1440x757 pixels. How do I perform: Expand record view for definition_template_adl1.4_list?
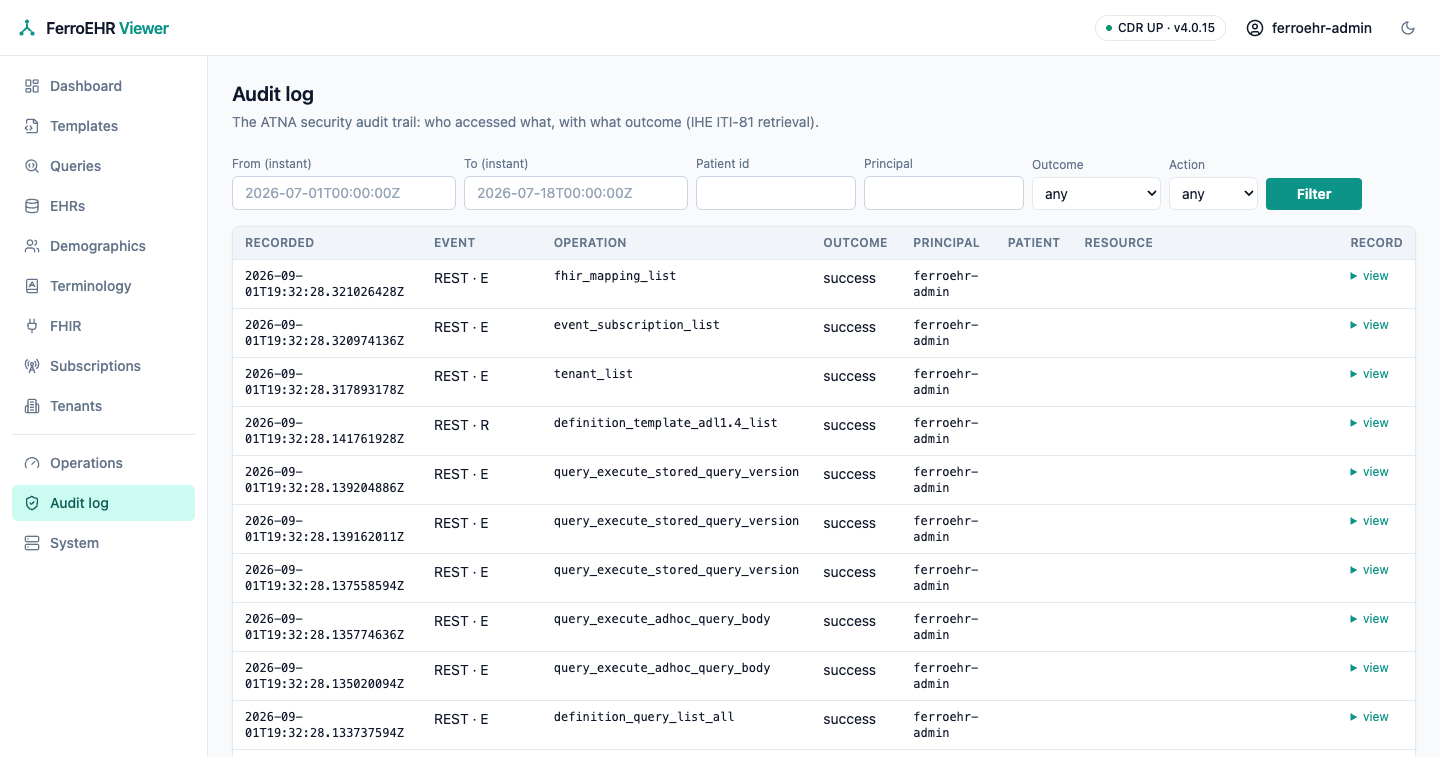[x=1369, y=423]
